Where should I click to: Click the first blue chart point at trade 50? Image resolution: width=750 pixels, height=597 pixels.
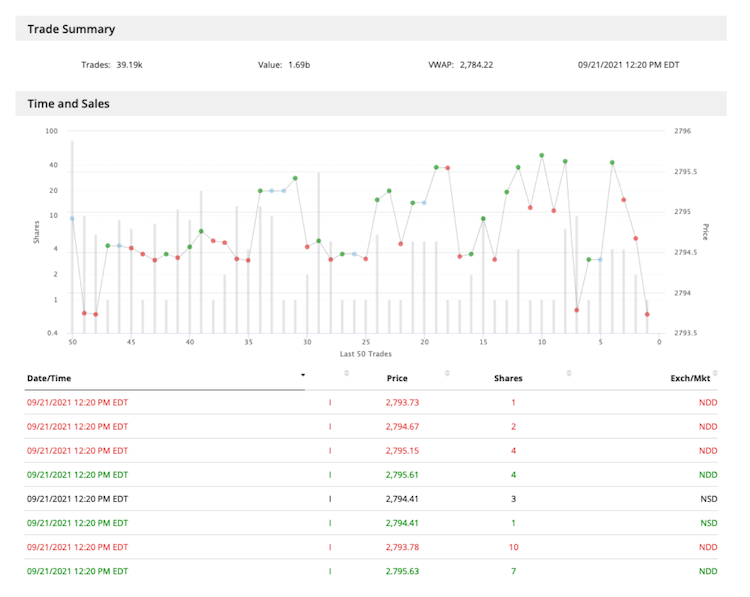click(72, 218)
